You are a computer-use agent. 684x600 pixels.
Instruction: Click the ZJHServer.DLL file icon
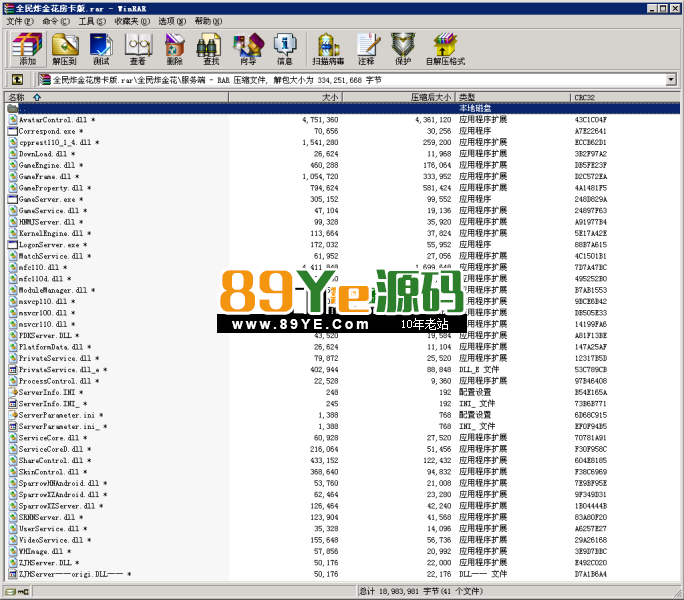(x=13, y=562)
